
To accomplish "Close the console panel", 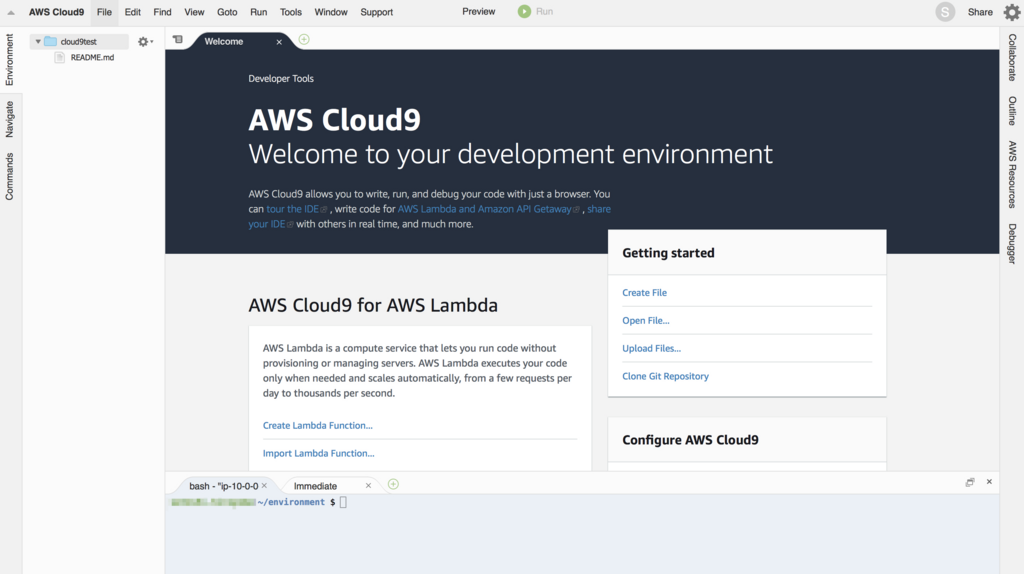I will point(989,482).
